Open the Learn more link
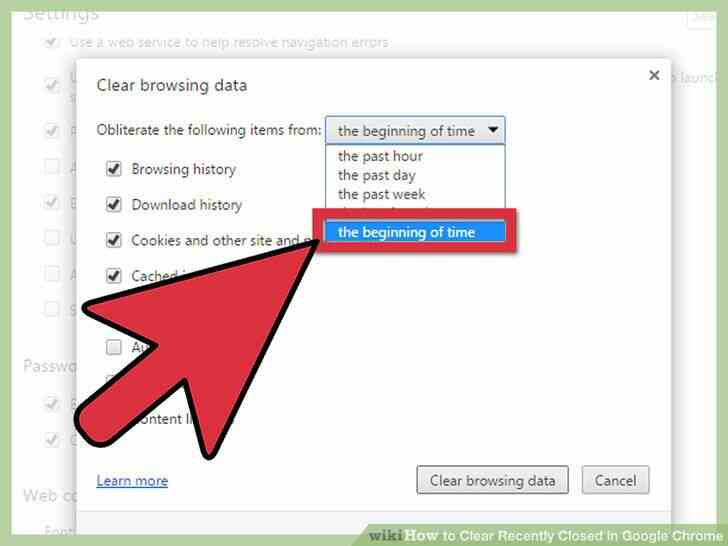 [132, 481]
